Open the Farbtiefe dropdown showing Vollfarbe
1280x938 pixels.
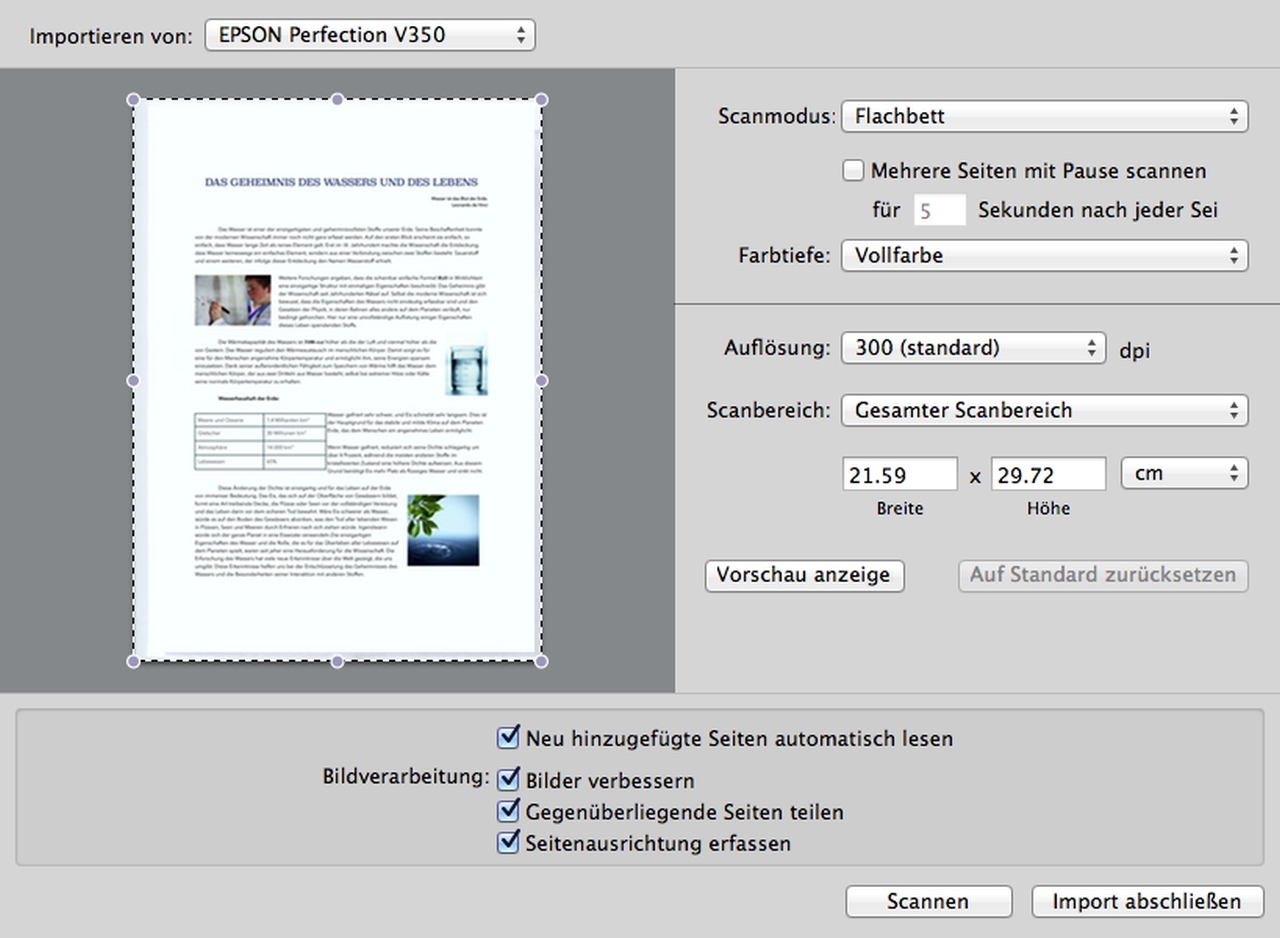(x=1045, y=255)
